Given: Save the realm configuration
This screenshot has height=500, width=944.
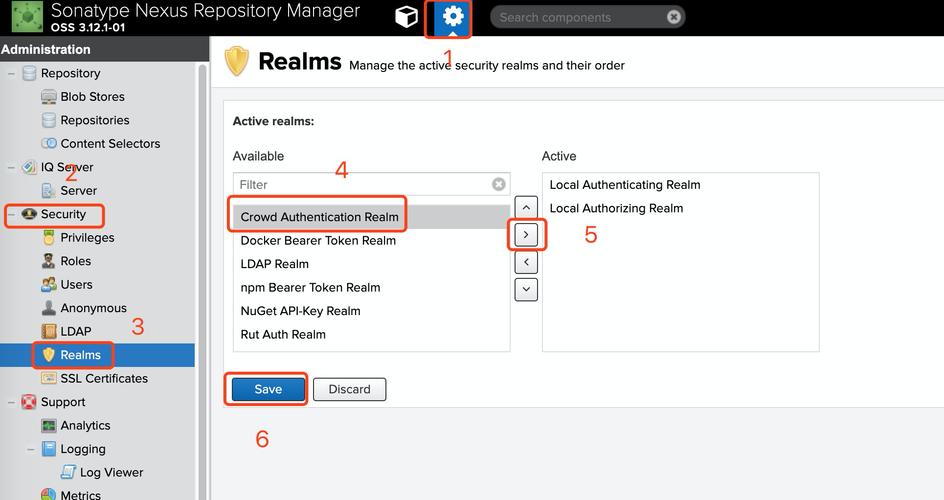Looking at the screenshot, I should coord(268,390).
